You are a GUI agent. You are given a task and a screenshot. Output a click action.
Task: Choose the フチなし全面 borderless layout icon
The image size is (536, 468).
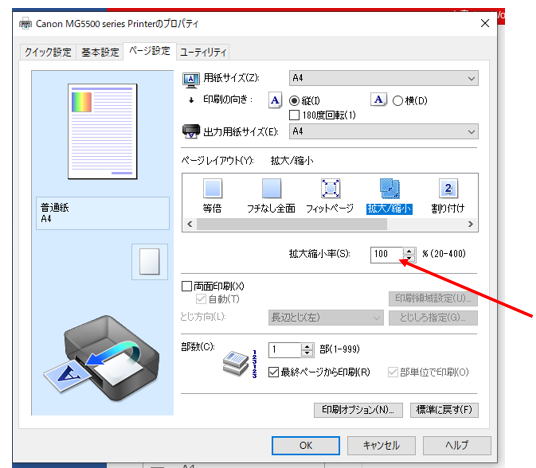272,188
